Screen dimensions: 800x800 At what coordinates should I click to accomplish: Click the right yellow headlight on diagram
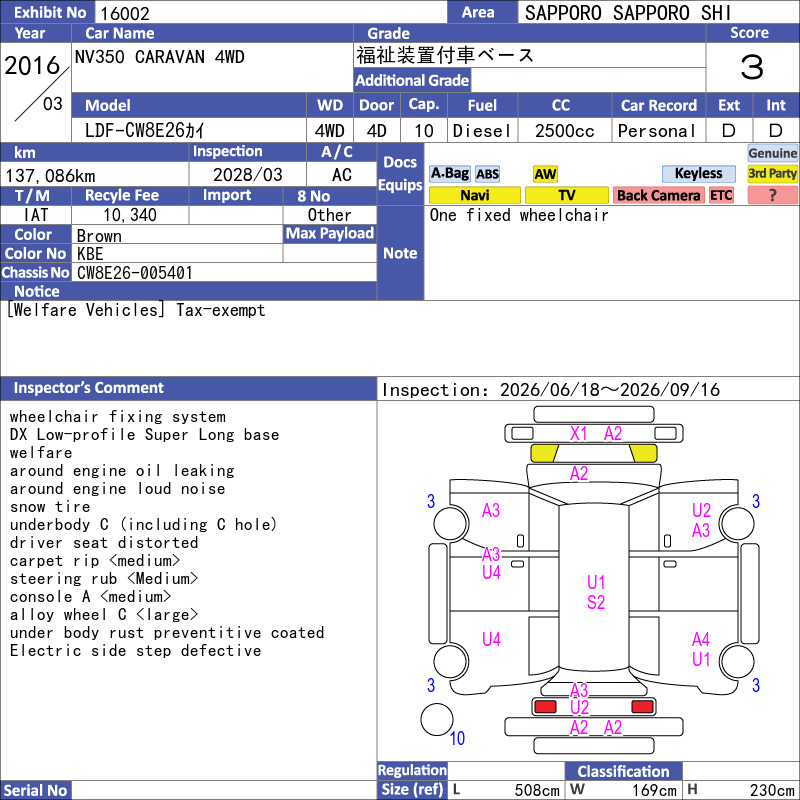pos(643,453)
